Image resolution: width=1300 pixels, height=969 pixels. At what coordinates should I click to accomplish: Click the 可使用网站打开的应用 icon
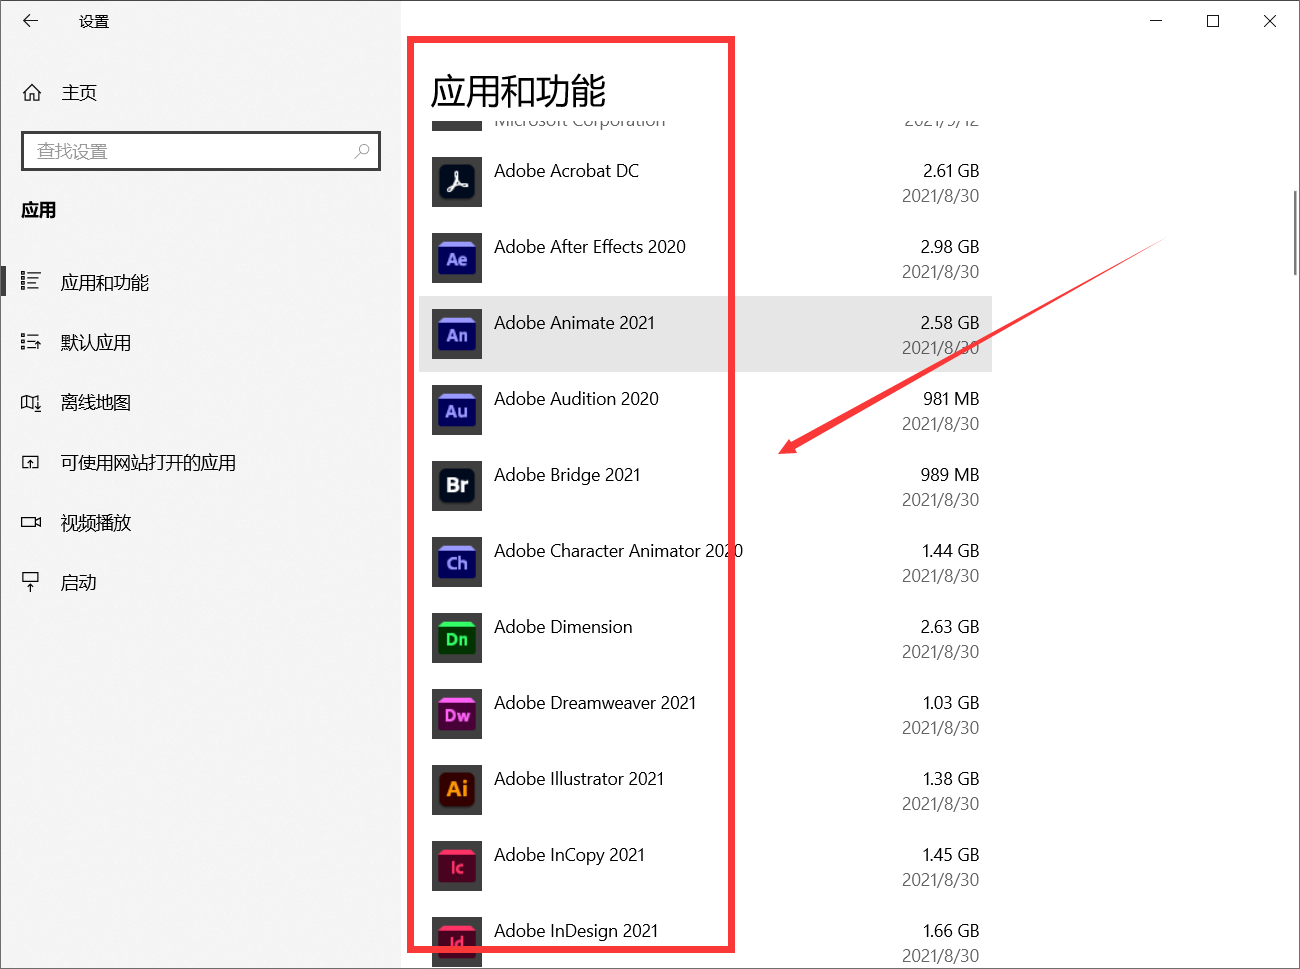(31, 462)
